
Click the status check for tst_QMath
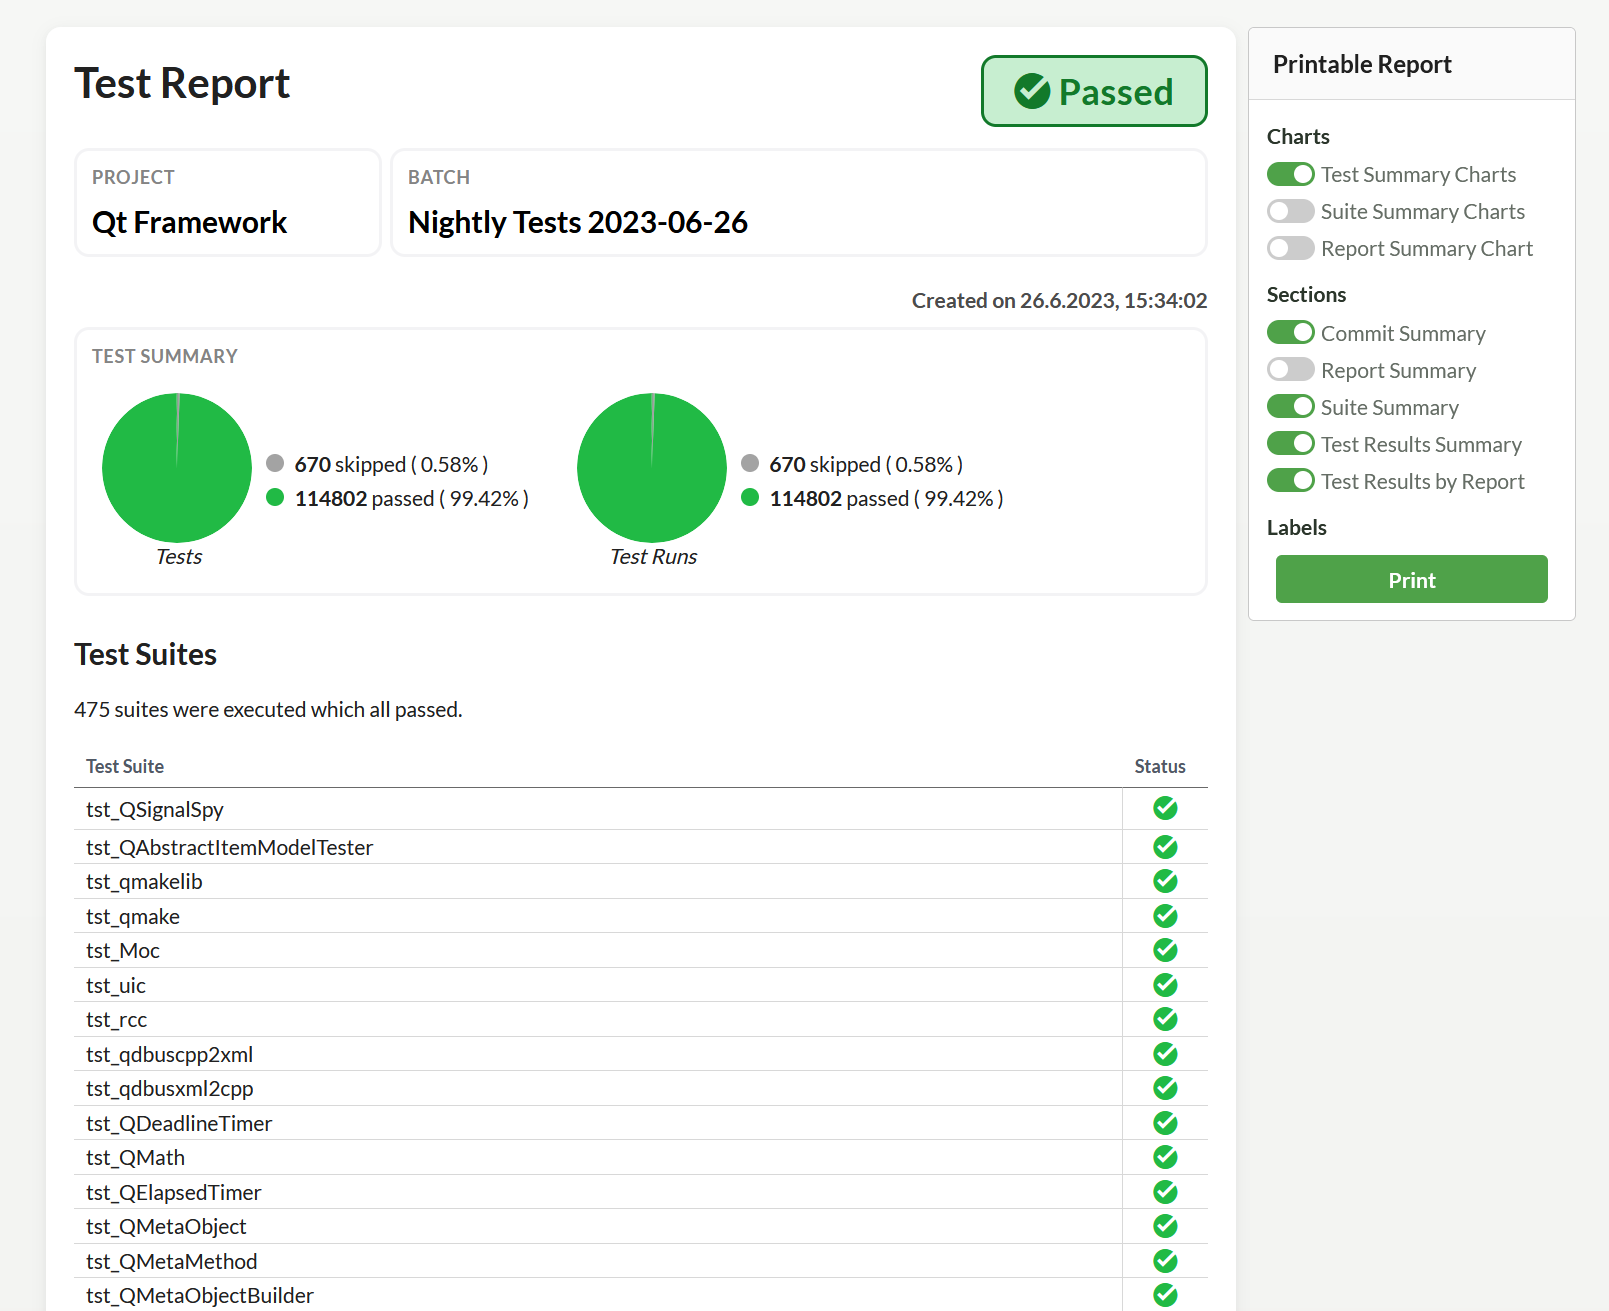[x=1164, y=1157]
